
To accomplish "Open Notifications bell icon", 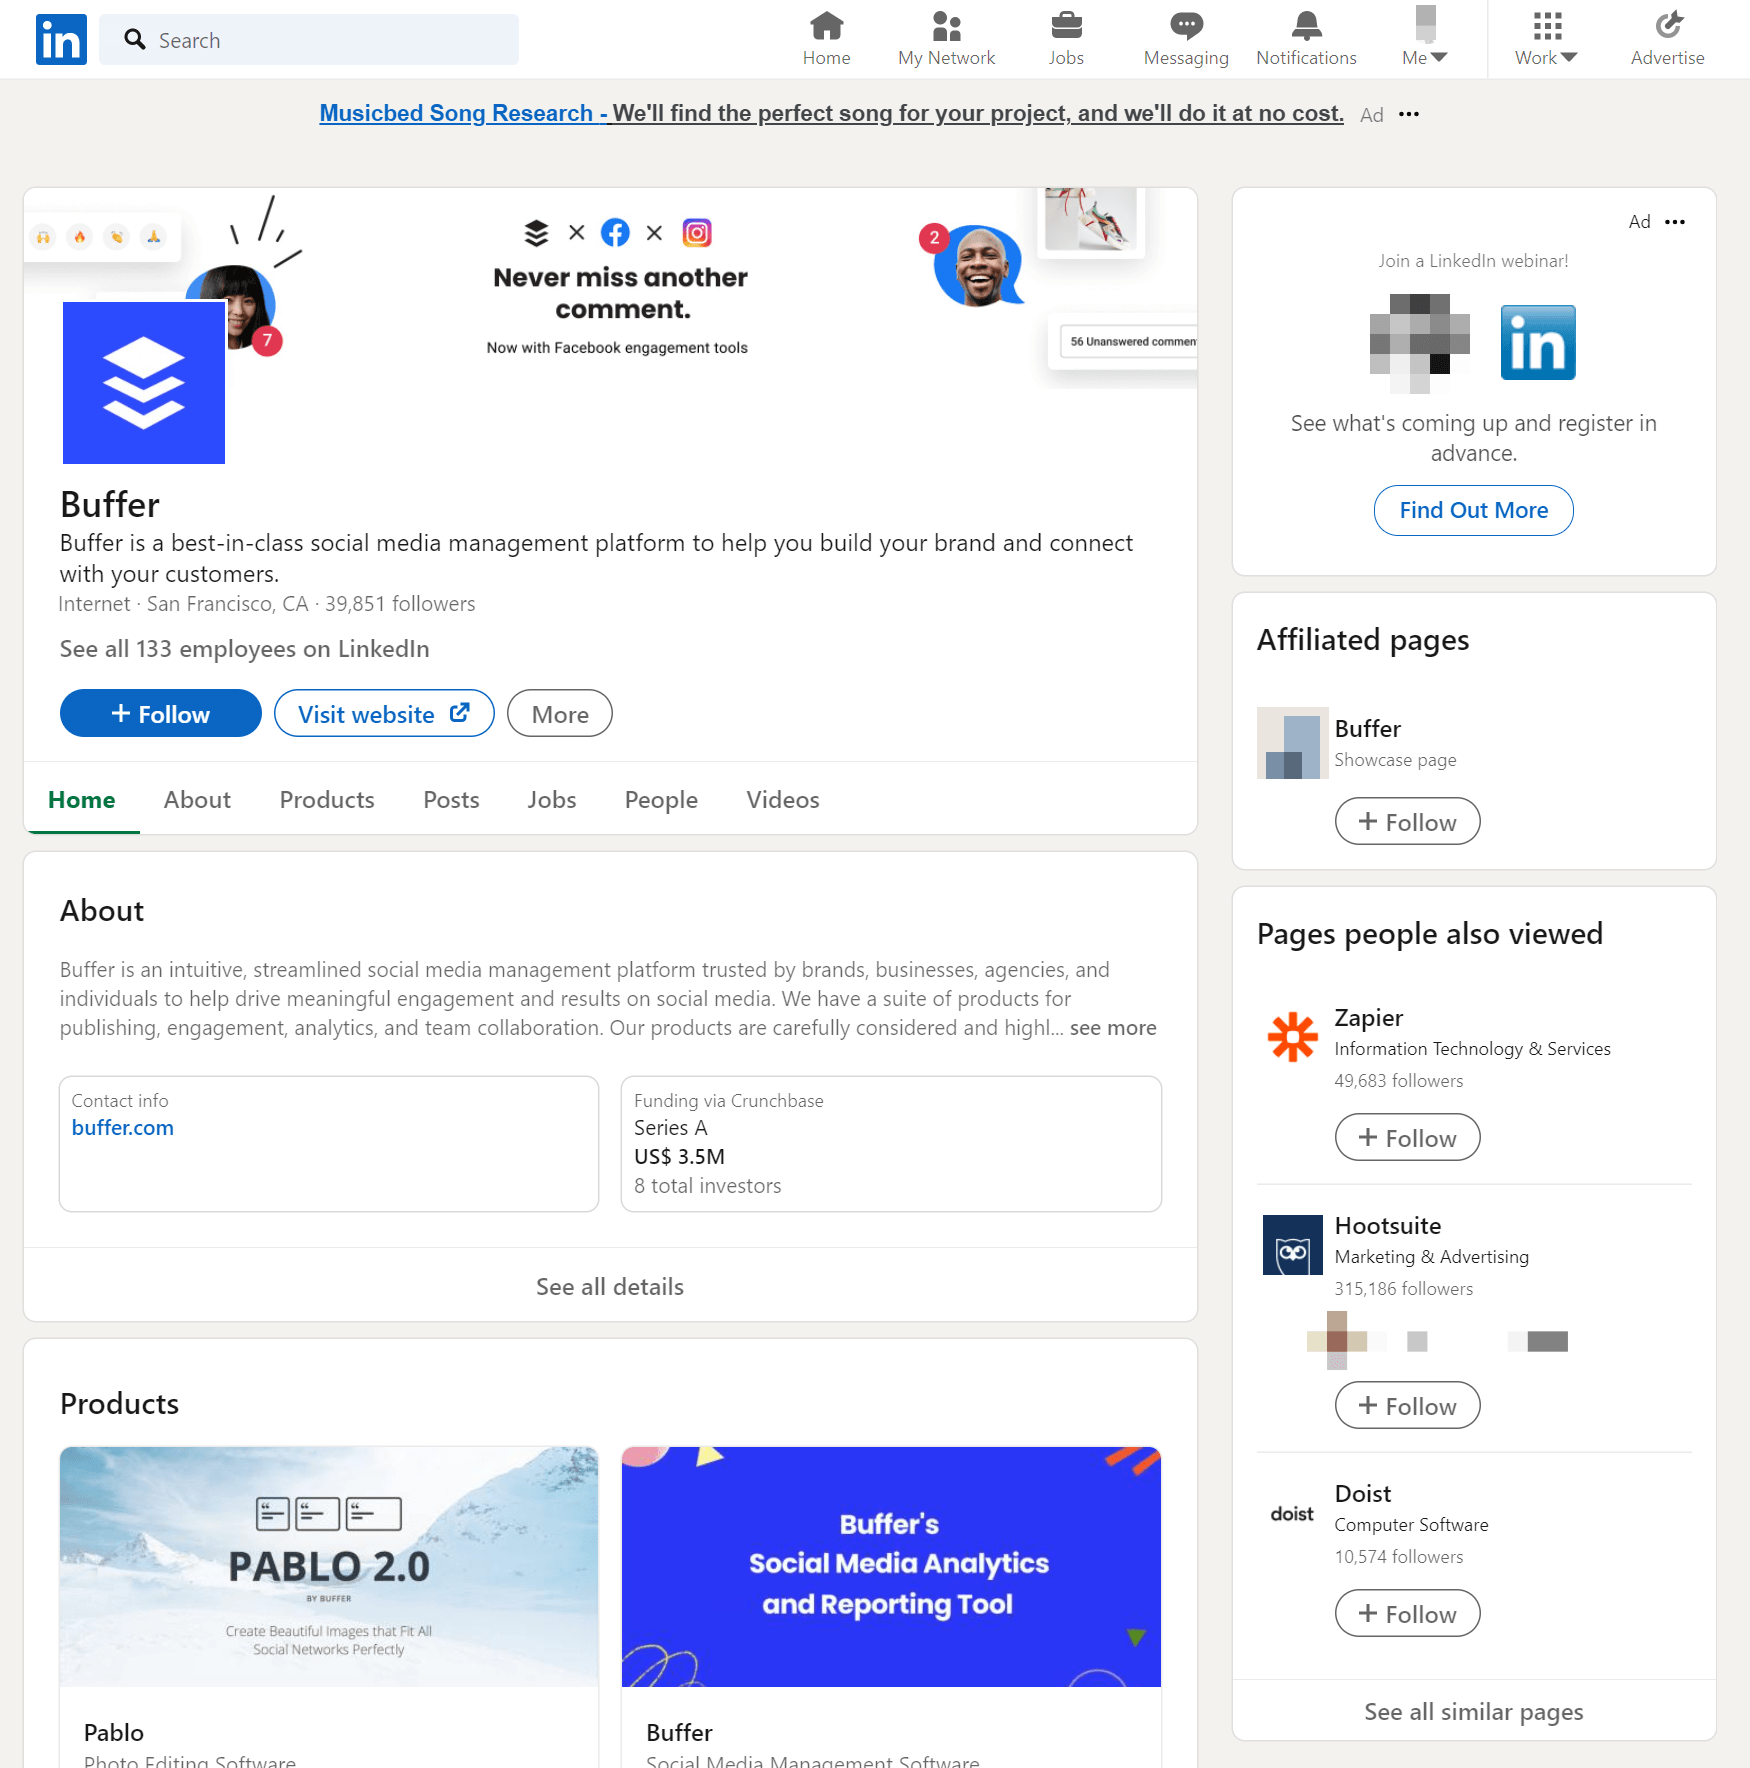I will tap(1306, 39).
